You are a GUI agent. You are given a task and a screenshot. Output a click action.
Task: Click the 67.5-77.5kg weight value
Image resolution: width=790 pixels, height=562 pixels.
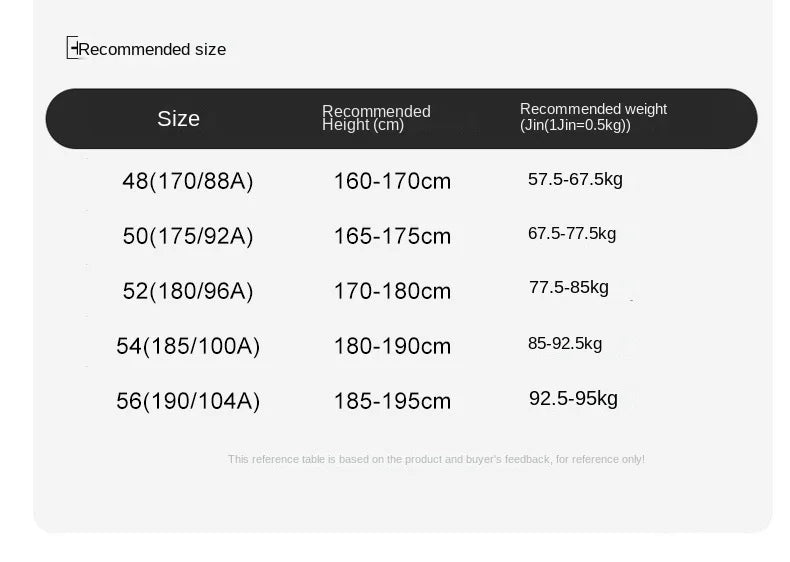(x=572, y=233)
